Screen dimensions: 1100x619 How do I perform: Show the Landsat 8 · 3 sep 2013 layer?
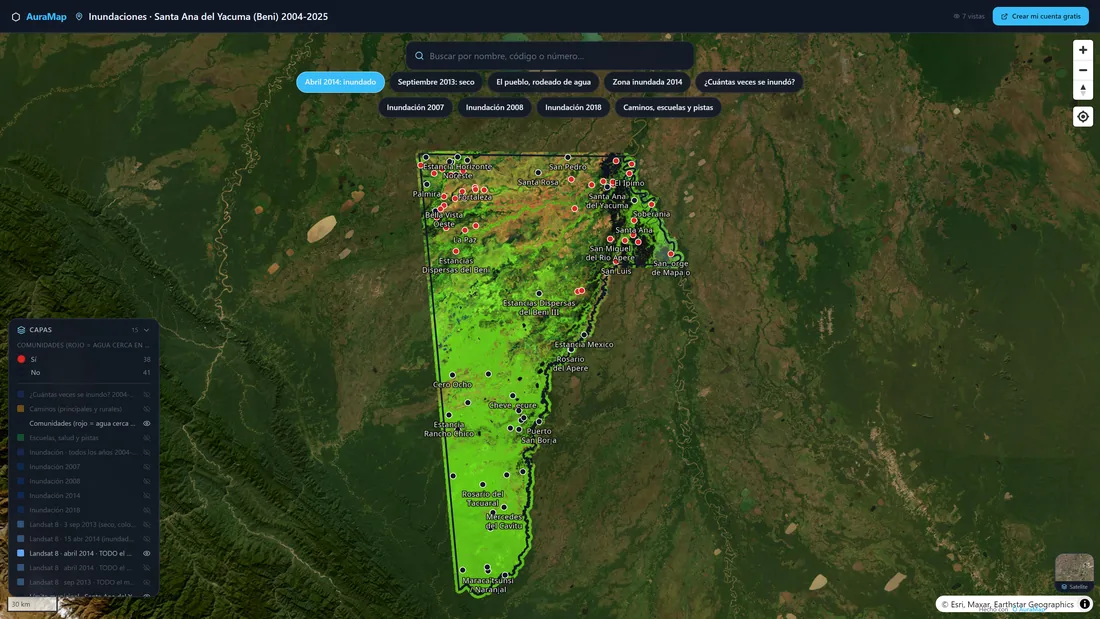[x=147, y=524]
